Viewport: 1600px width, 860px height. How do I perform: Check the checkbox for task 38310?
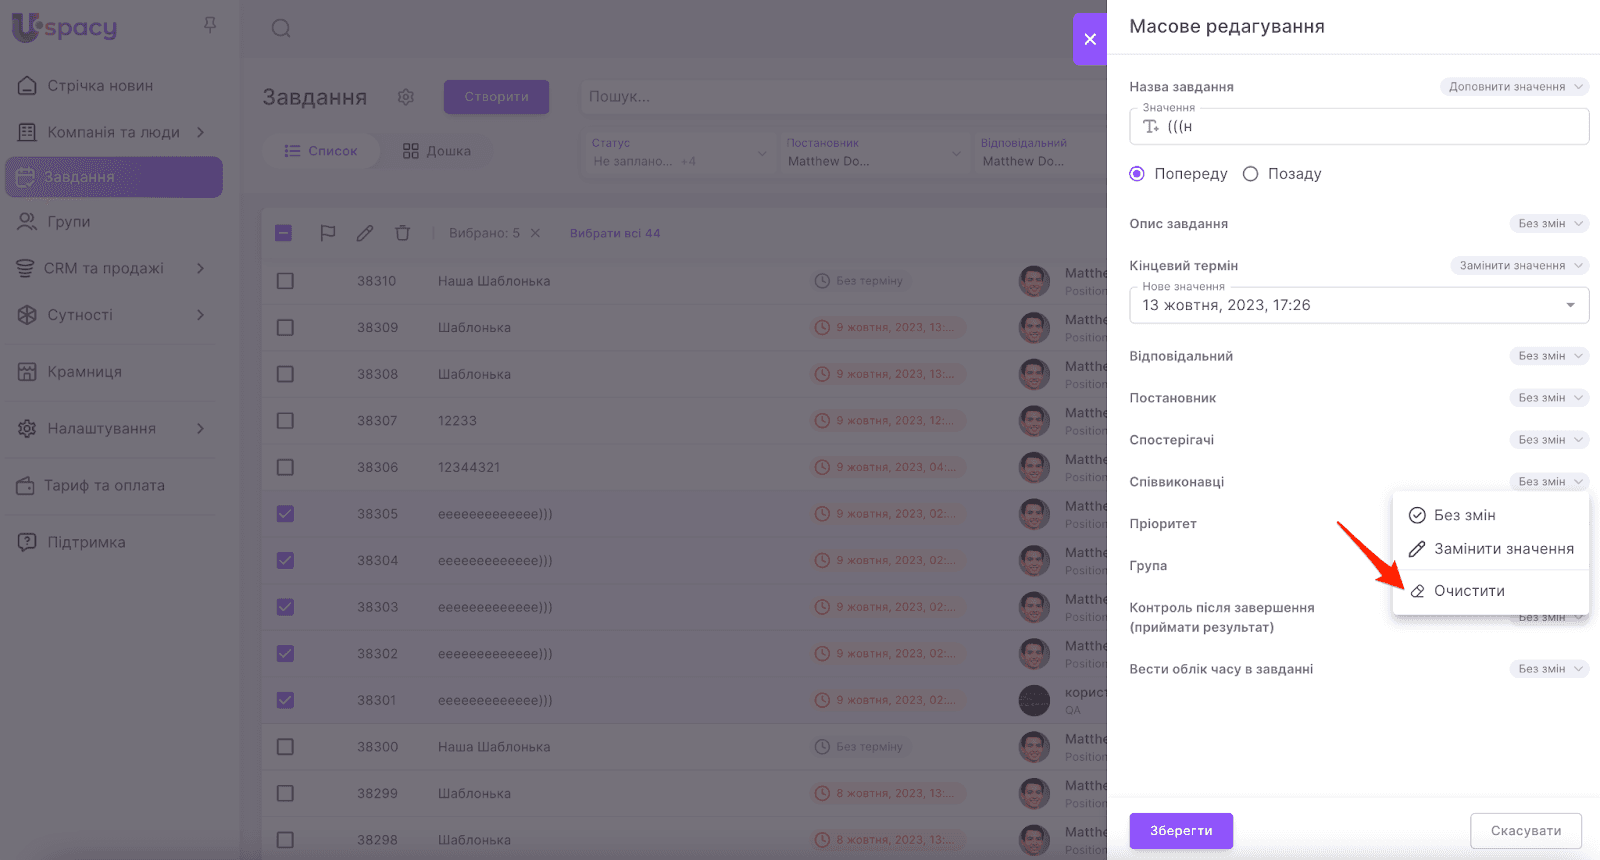click(285, 281)
